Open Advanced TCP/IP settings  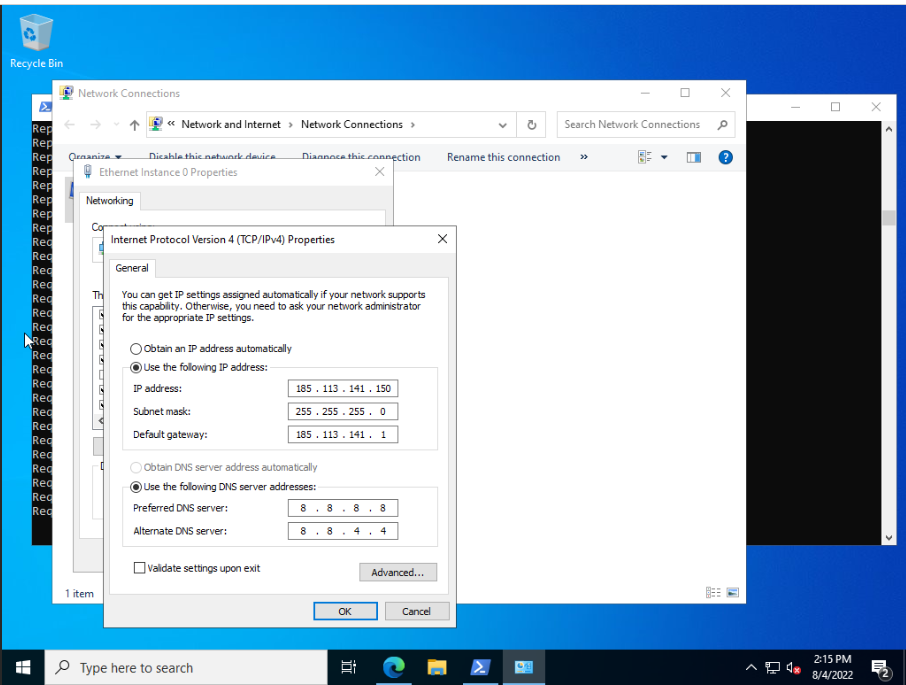398,572
